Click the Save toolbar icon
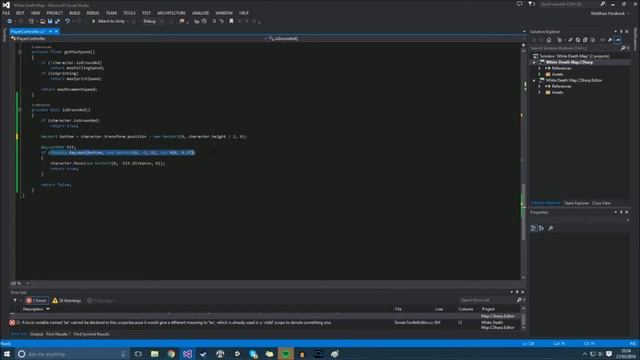640x360 pixels. tap(50, 21)
